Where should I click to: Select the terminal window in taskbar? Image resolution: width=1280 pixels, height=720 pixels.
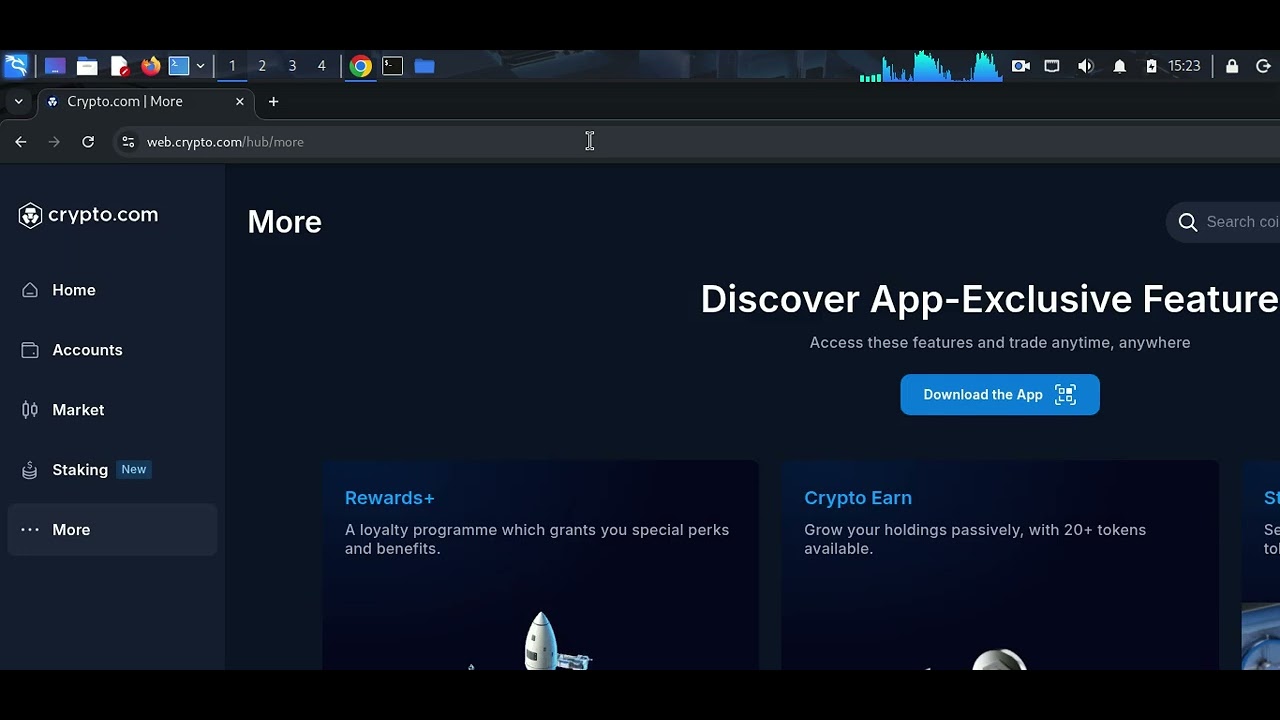point(392,66)
